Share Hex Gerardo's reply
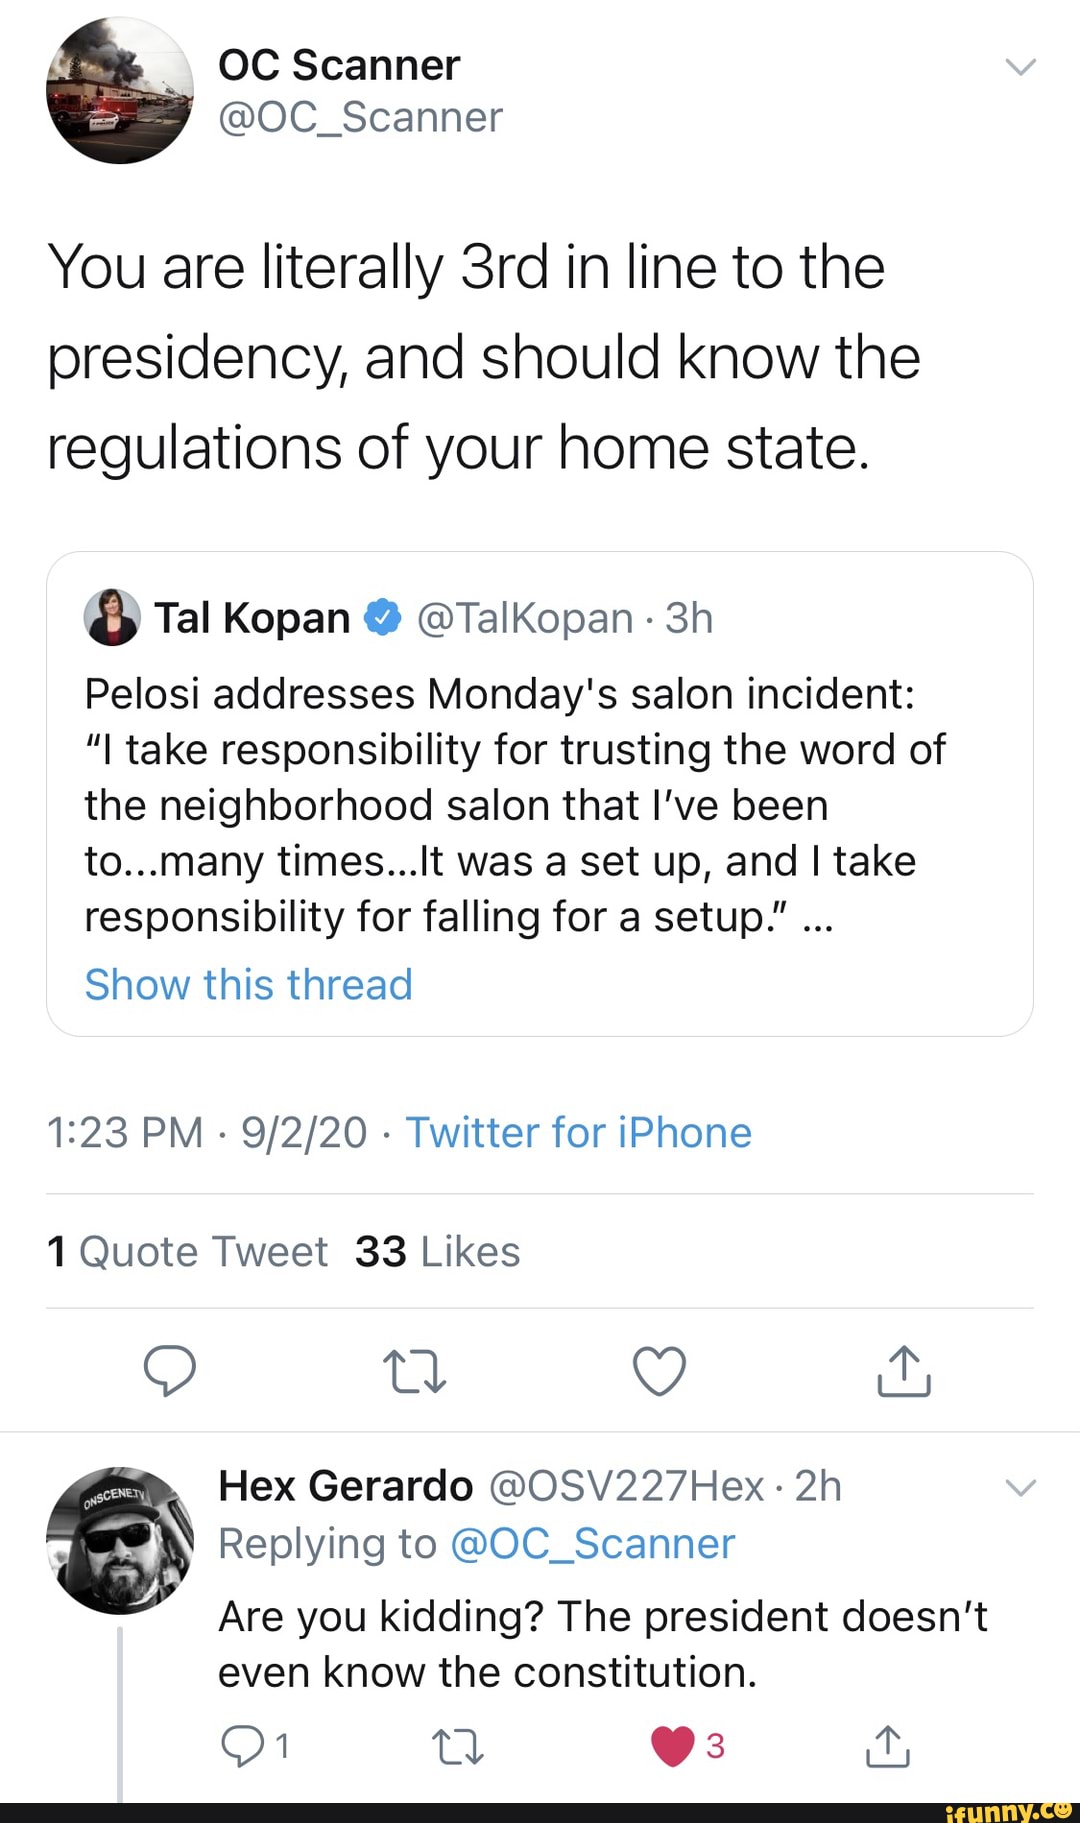Image resolution: width=1080 pixels, height=1823 pixels. tap(888, 1746)
